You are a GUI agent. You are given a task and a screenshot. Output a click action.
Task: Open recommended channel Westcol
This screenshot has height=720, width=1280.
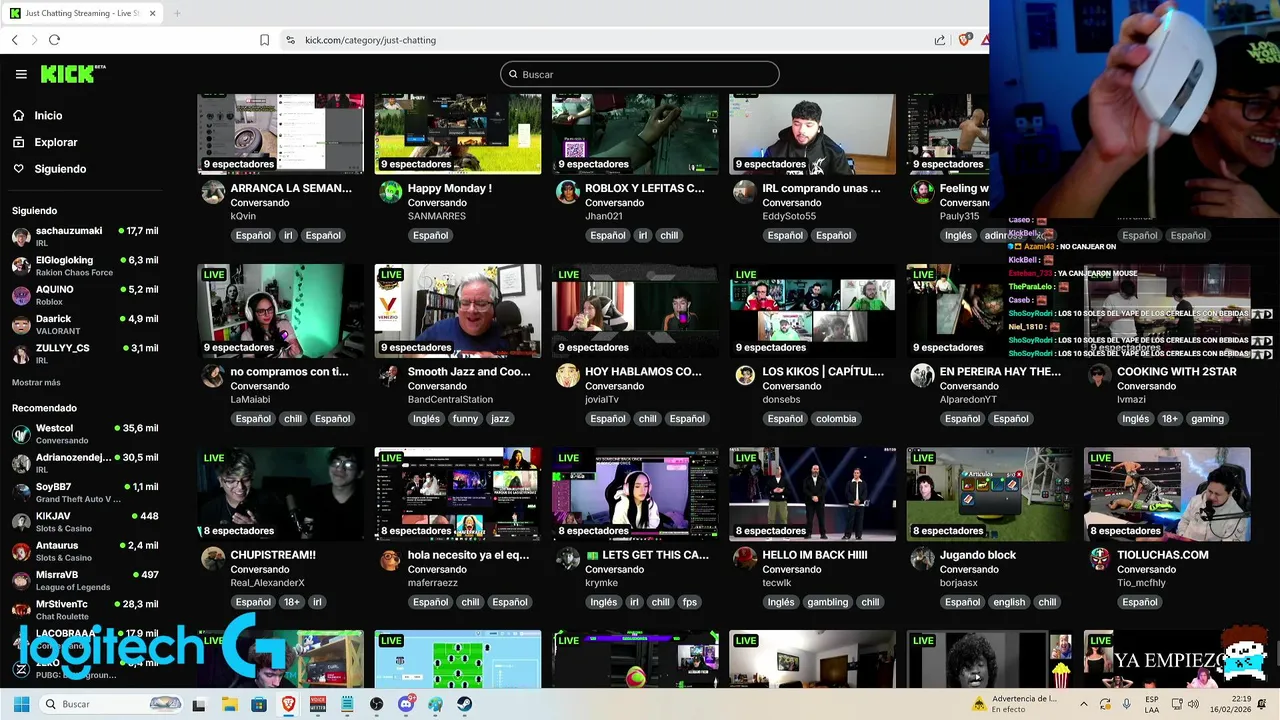[85, 433]
